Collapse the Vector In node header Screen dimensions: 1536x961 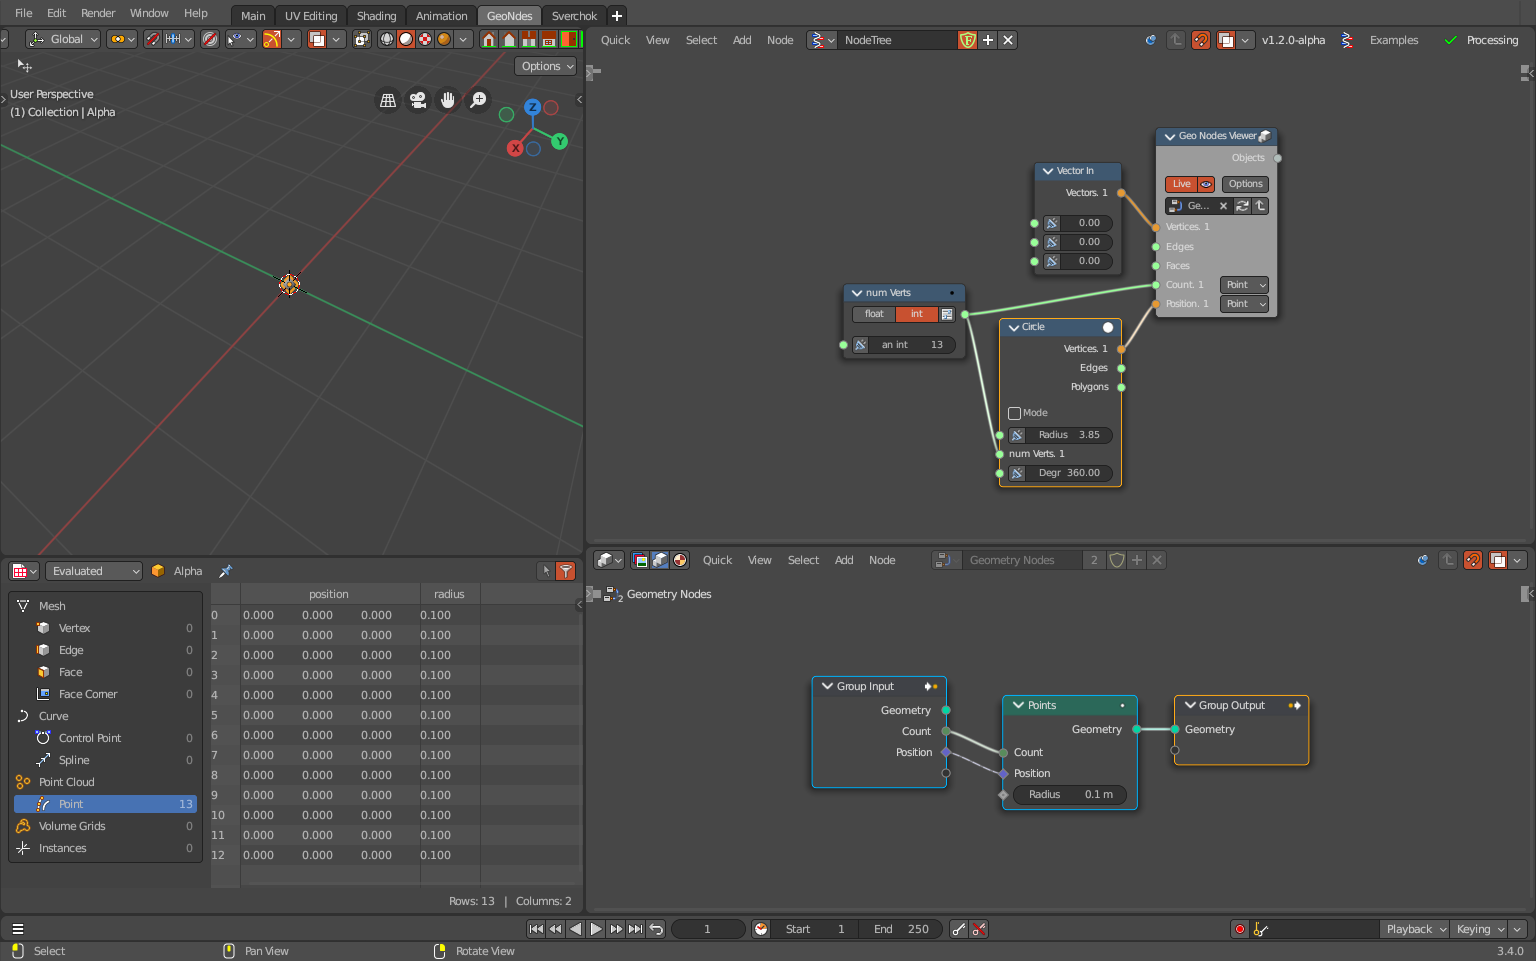click(1048, 170)
